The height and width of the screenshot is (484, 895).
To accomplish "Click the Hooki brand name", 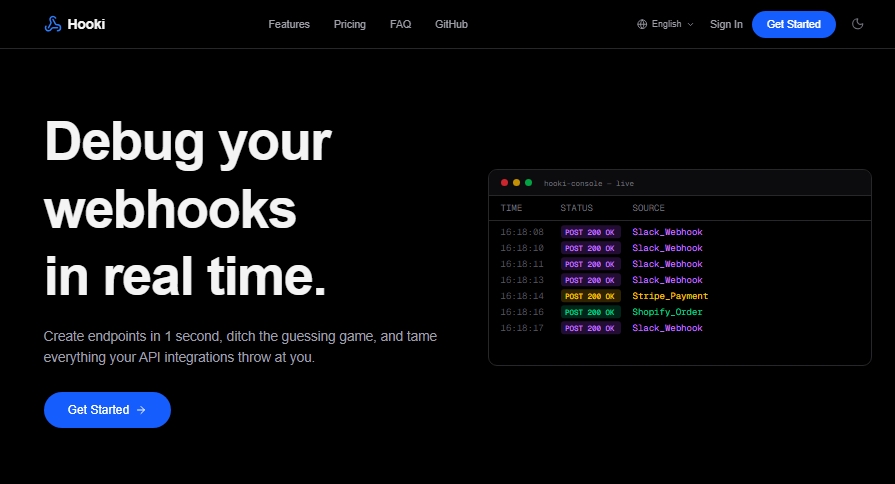I will pos(86,24).
